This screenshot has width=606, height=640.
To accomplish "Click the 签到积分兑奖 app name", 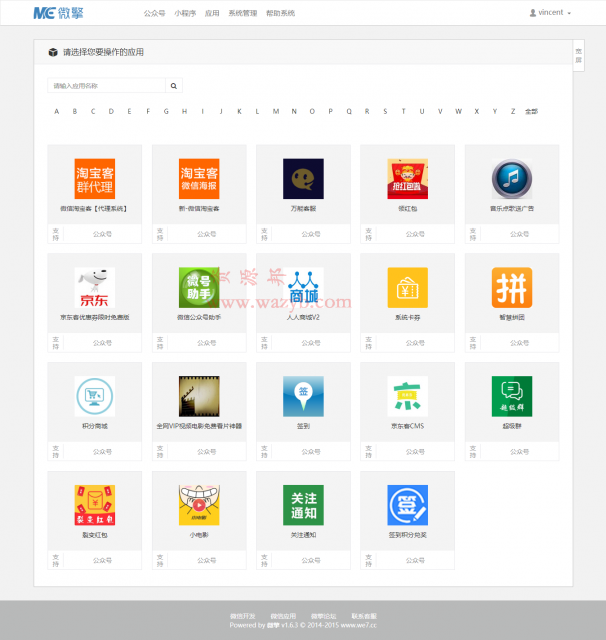I will [x=408, y=535].
